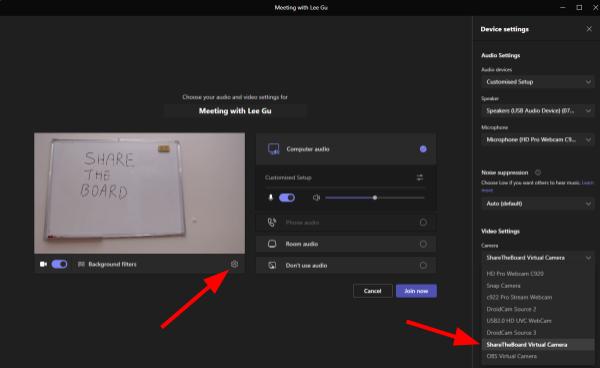Image resolution: width=600 pixels, height=368 pixels.
Task: Choose c922 Pro Stream Webcam
Action: point(538,297)
